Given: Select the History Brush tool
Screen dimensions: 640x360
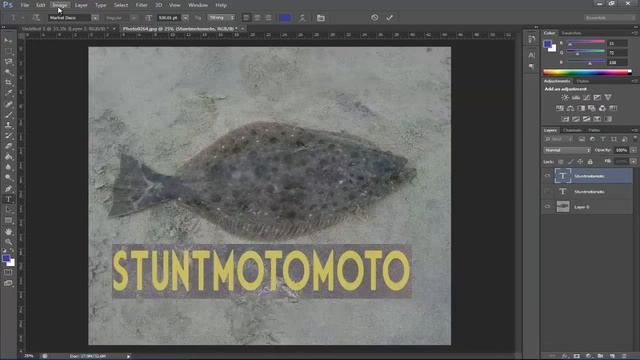Looking at the screenshot, I should click(8, 136).
